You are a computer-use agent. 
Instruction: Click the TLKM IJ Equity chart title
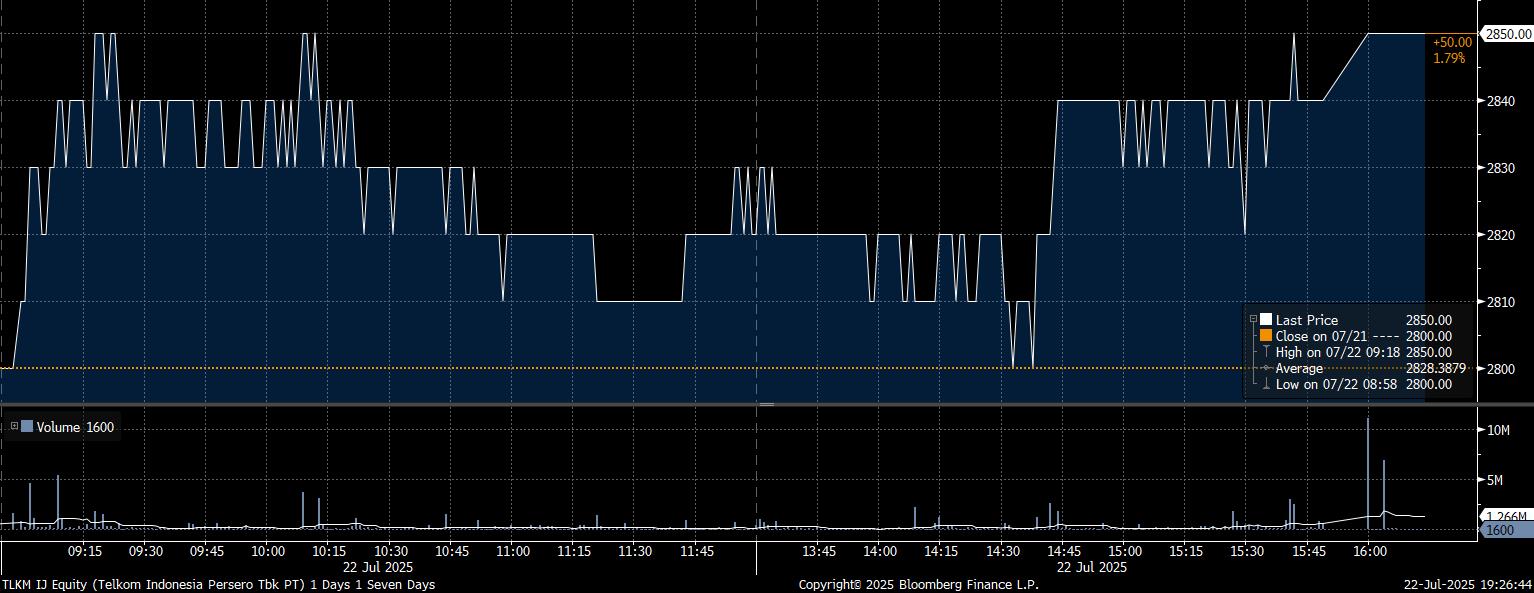pos(218,584)
